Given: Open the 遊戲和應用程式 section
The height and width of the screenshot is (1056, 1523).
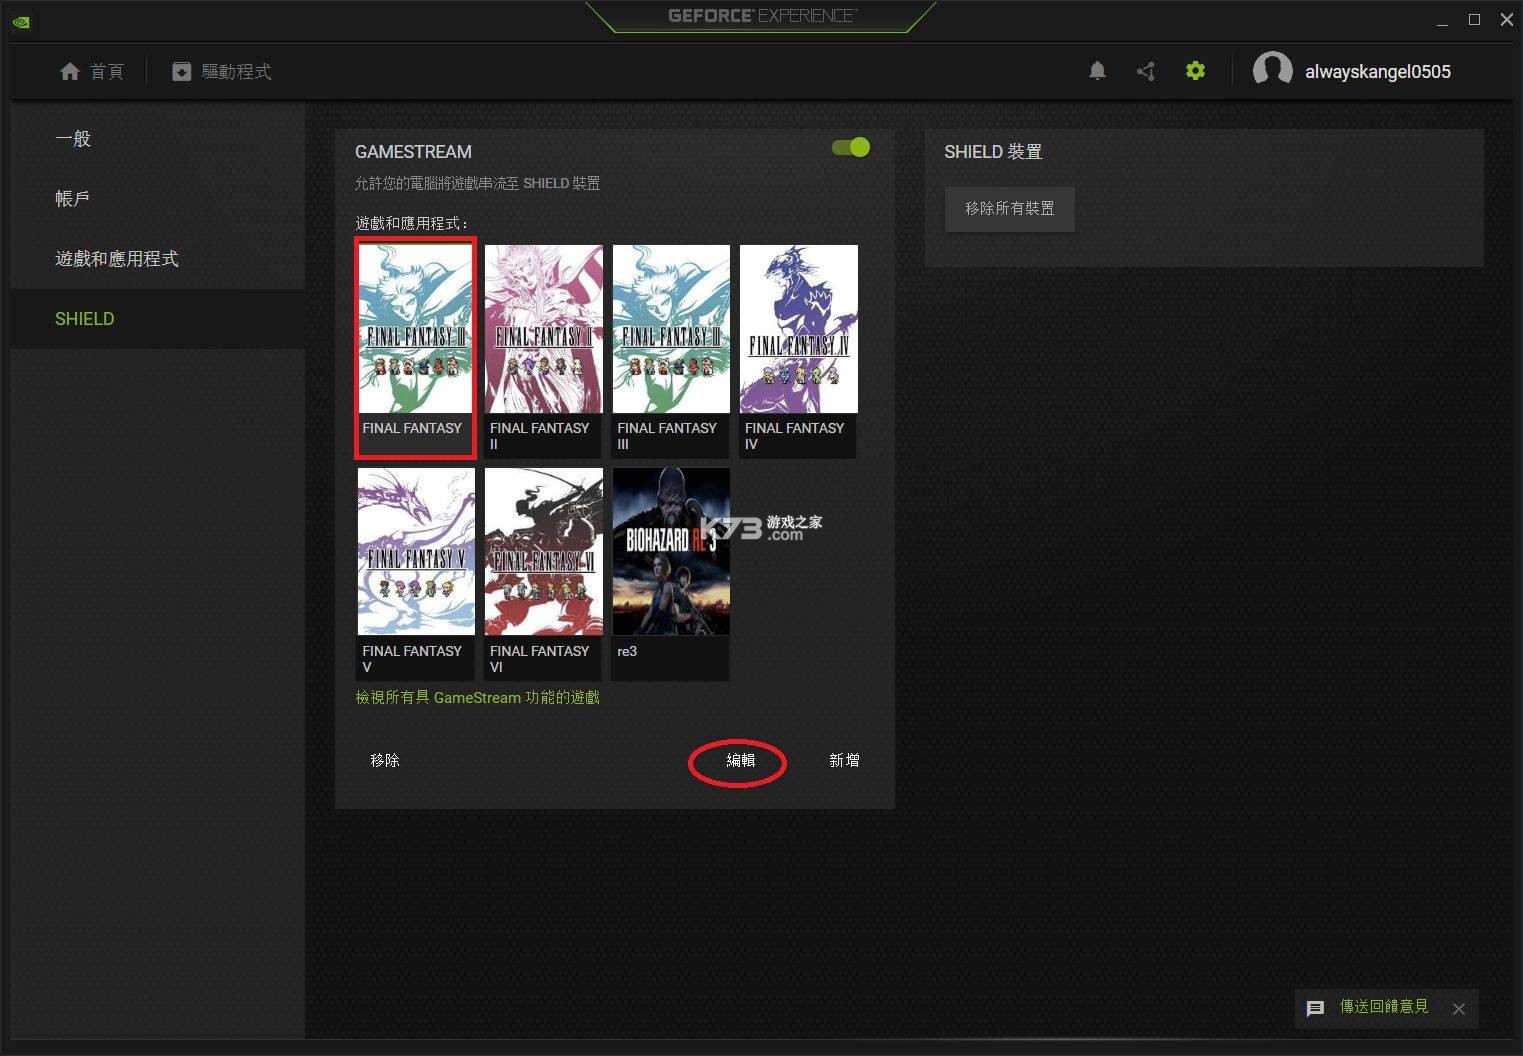Looking at the screenshot, I should [x=117, y=258].
